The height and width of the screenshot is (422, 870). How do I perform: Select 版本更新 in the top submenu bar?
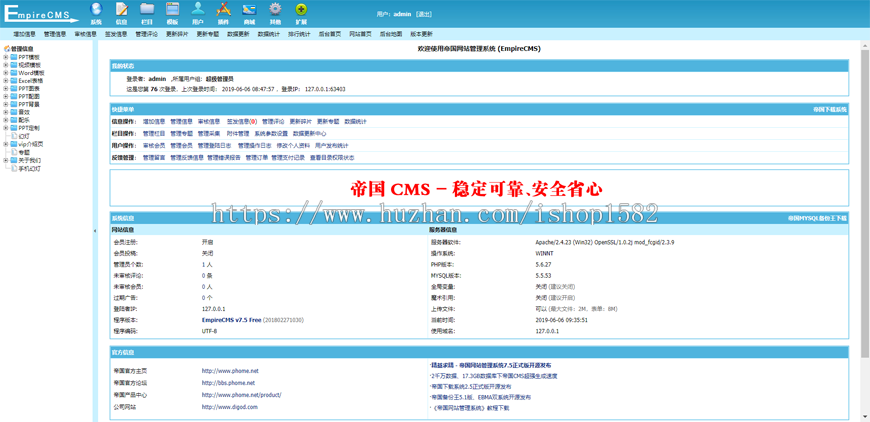pos(421,34)
